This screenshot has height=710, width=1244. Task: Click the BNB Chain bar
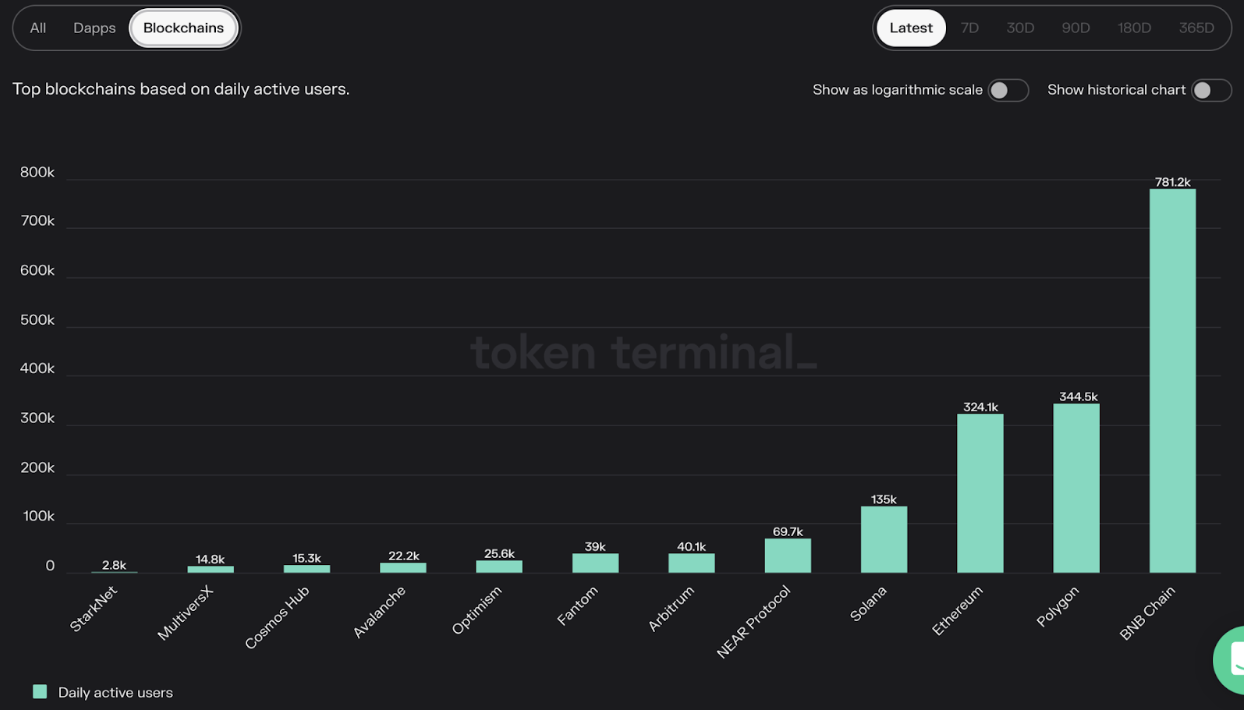click(1172, 380)
